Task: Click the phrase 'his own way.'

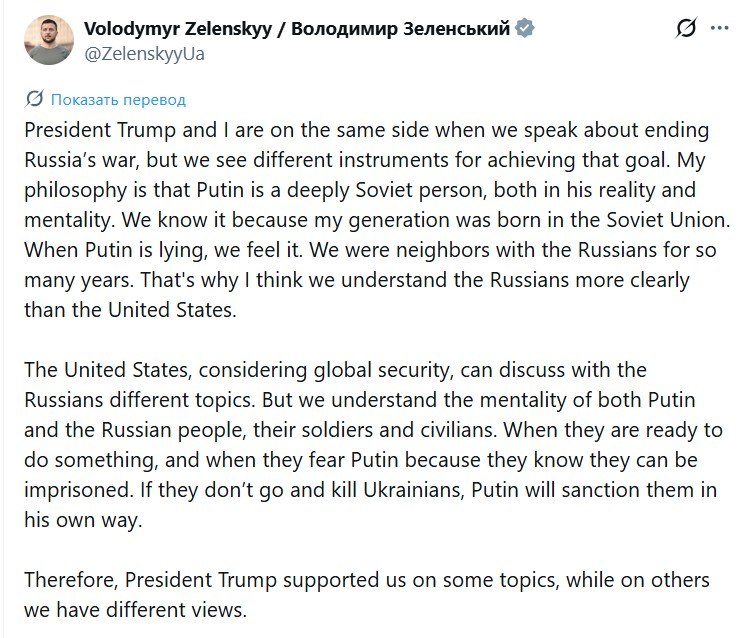Action: 83,520
